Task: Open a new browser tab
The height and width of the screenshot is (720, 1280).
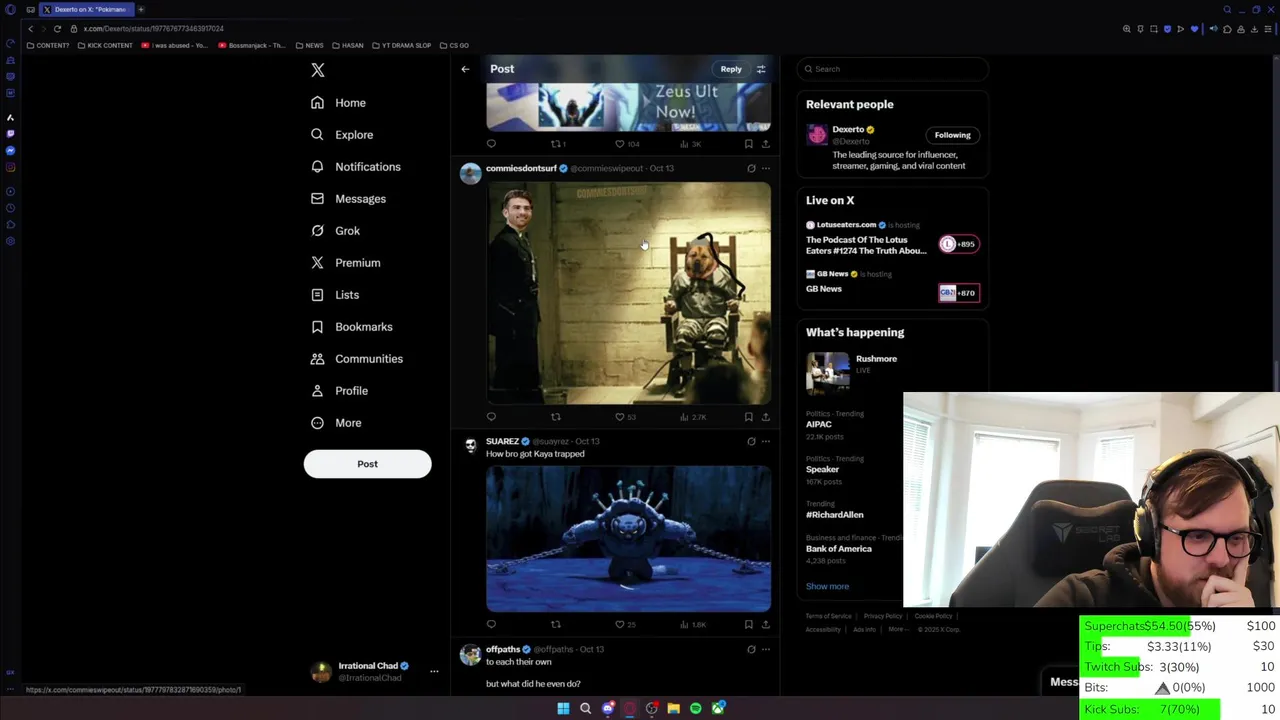Action: (x=141, y=9)
